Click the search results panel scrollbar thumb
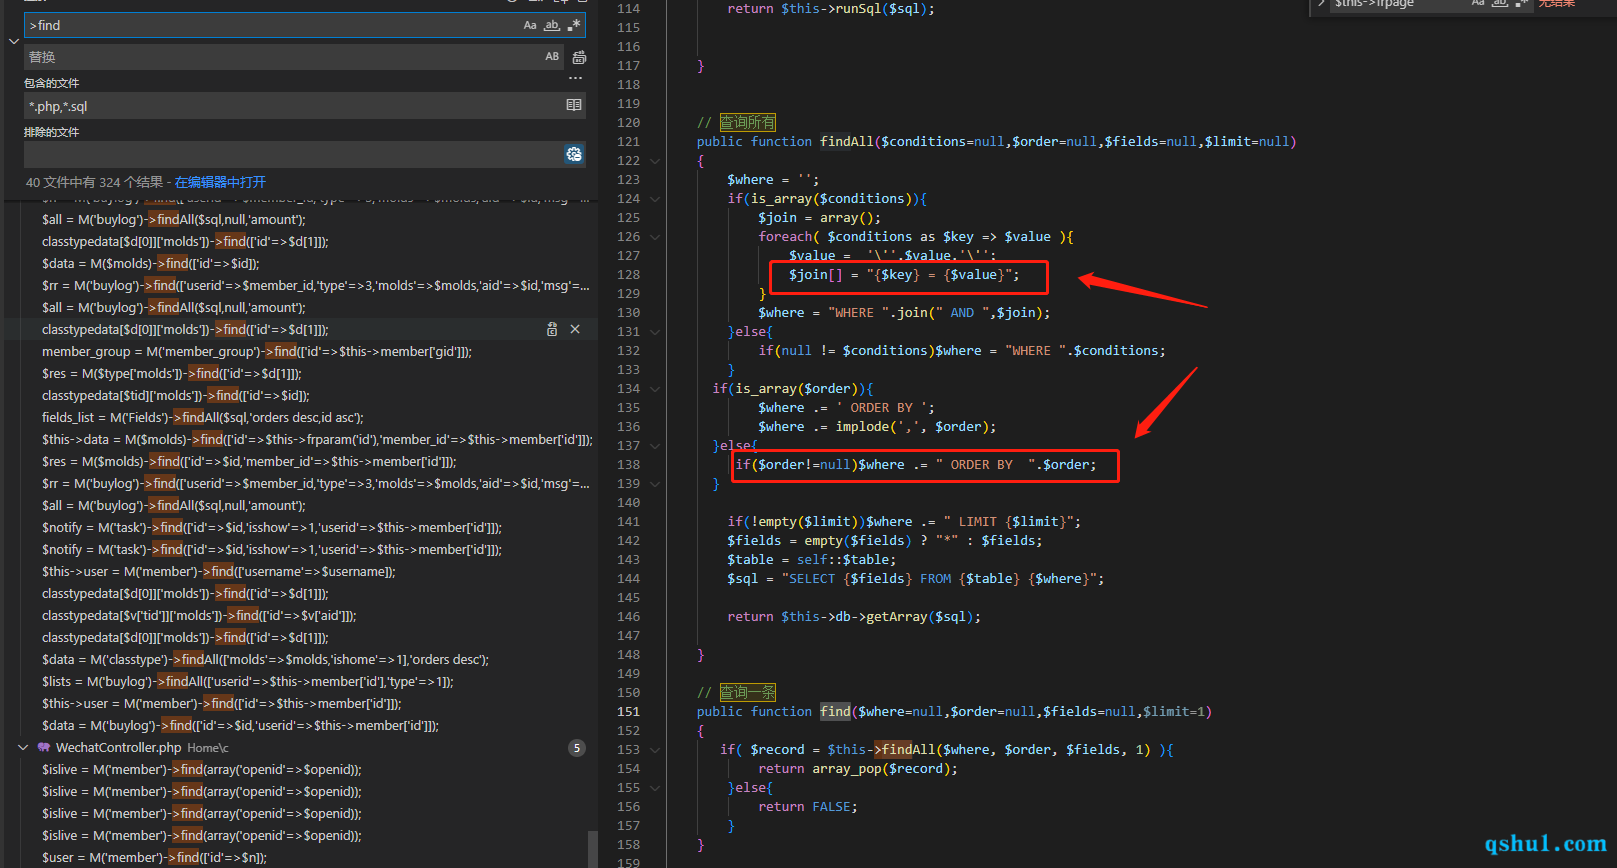This screenshot has height=868, width=1617. 593,848
